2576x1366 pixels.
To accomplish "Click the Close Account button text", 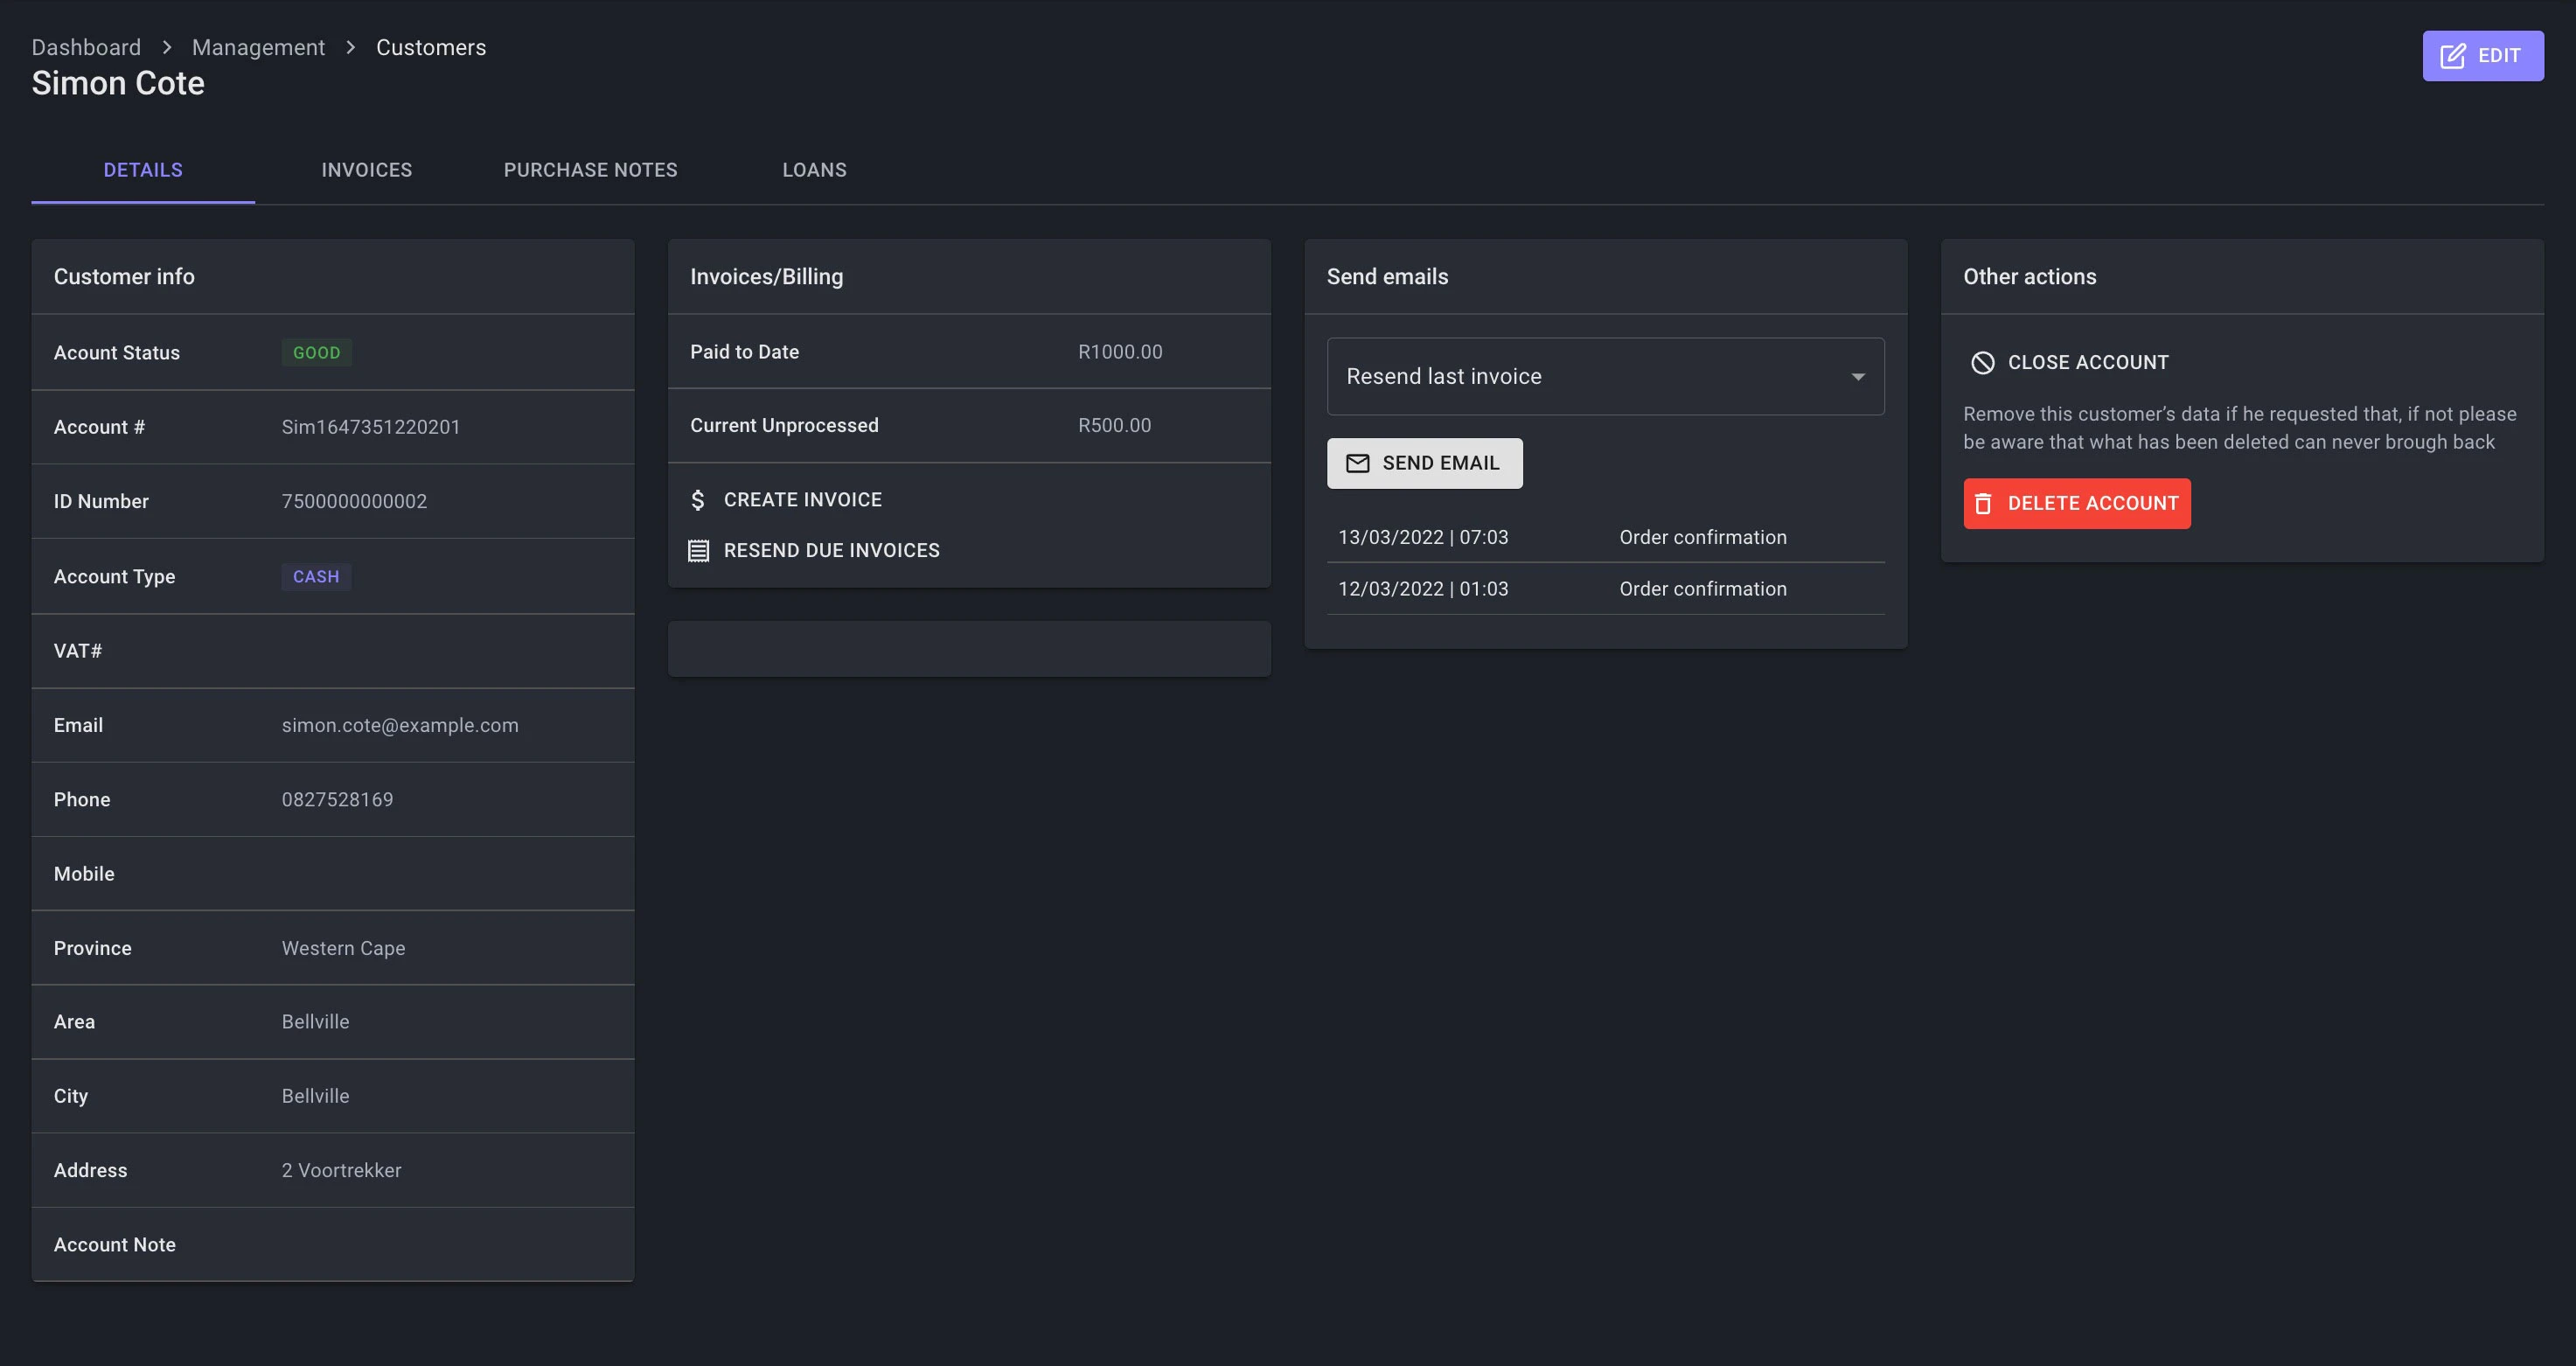I will [2087, 363].
